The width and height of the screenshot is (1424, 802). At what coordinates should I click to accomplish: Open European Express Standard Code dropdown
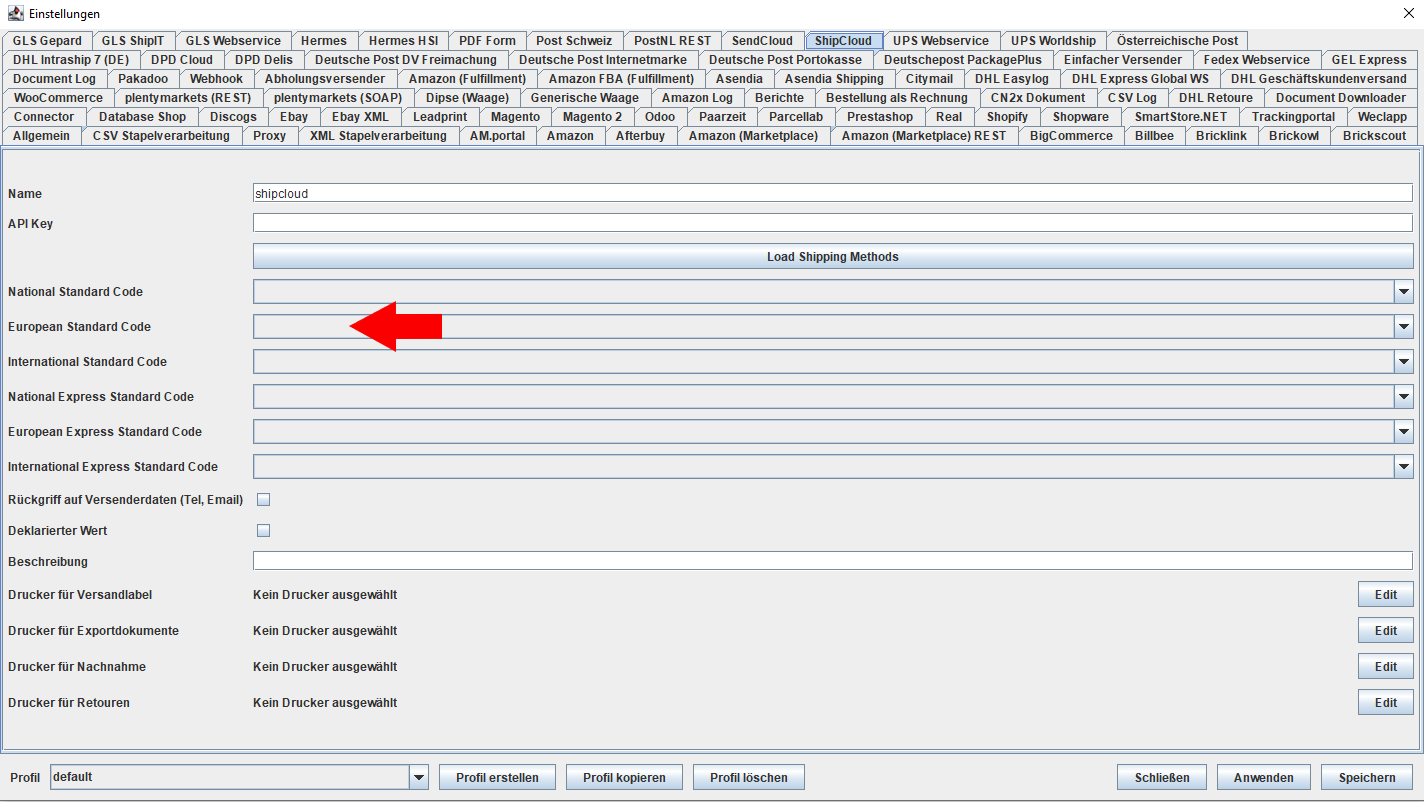coord(832,432)
